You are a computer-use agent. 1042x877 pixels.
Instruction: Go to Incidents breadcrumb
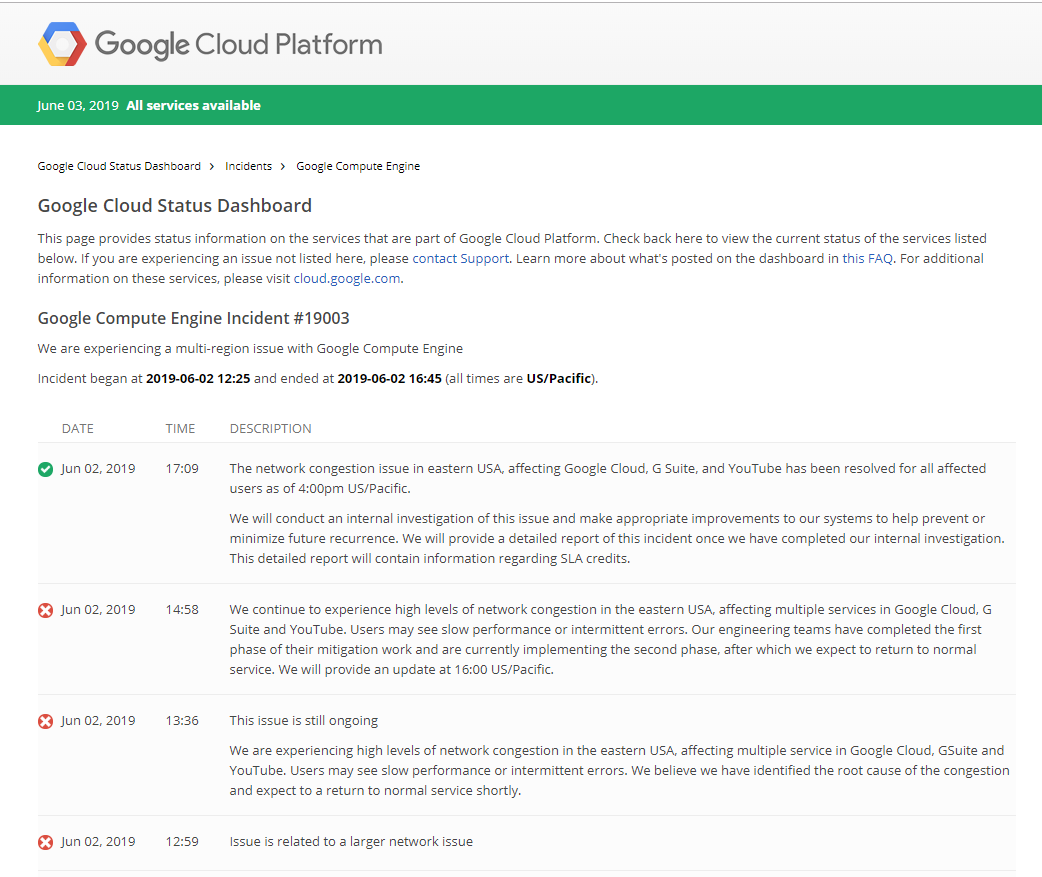[x=249, y=166]
